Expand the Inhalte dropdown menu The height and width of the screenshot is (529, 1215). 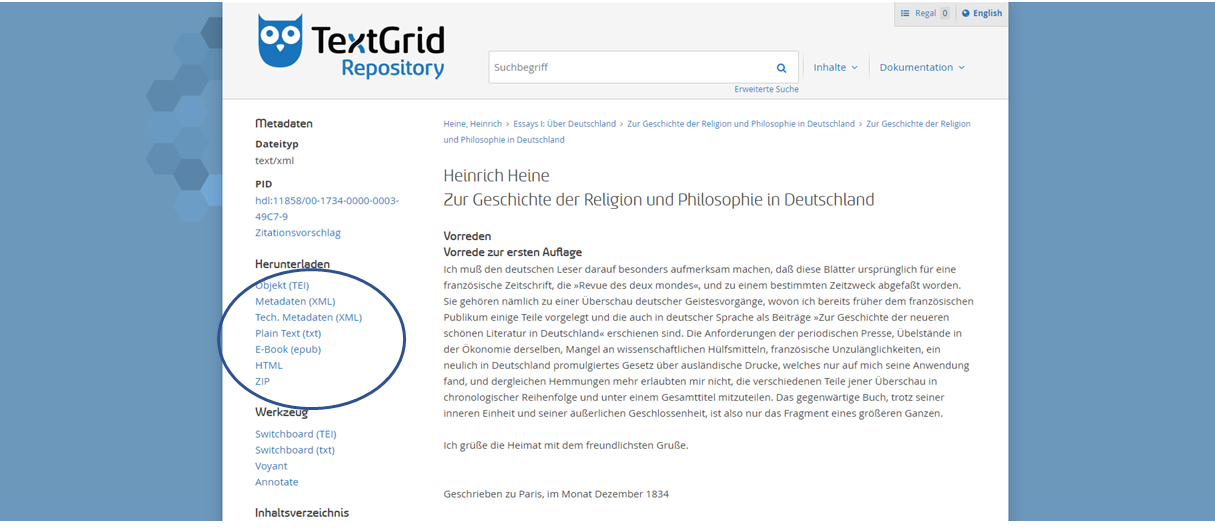click(835, 68)
